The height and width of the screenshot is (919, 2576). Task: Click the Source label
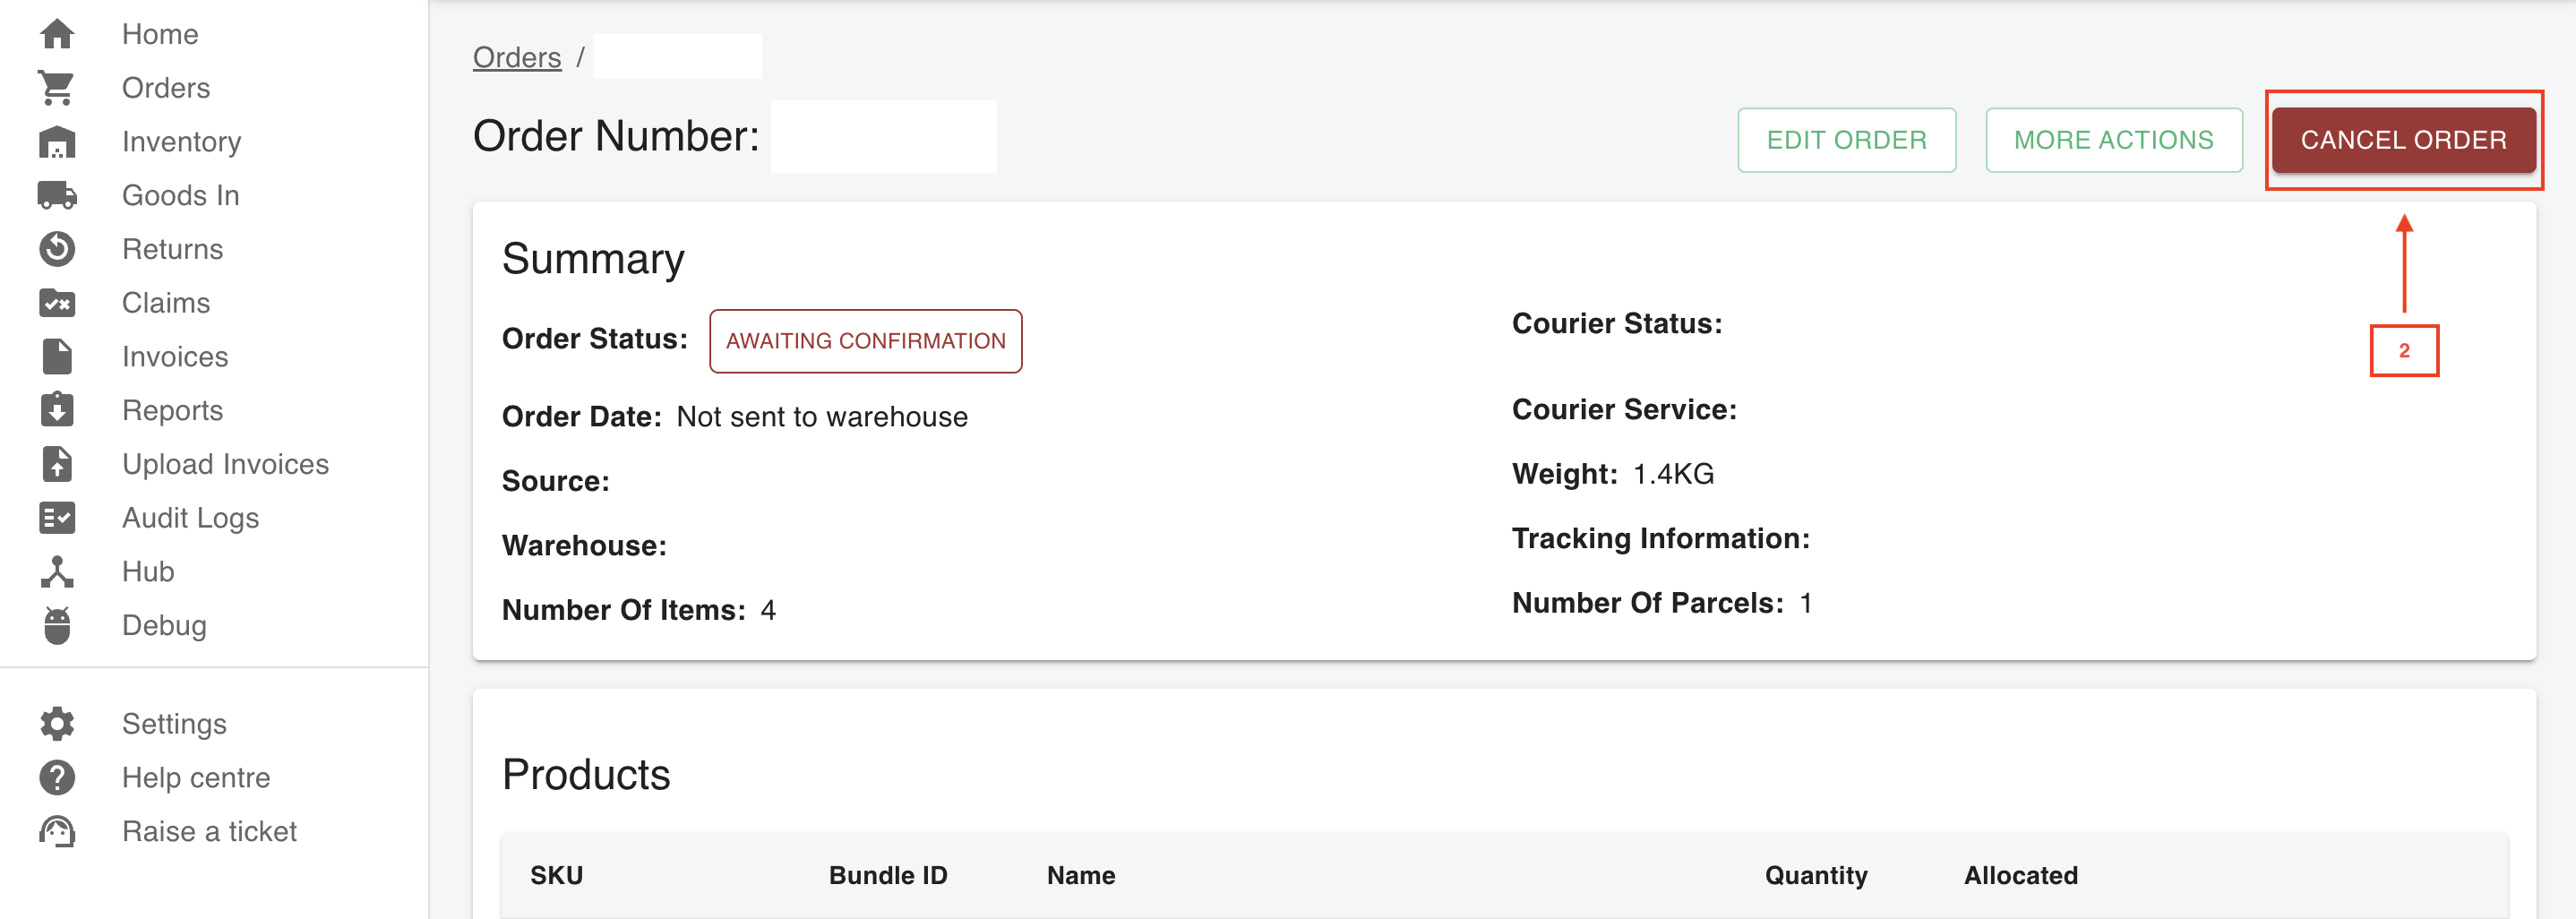[556, 482]
